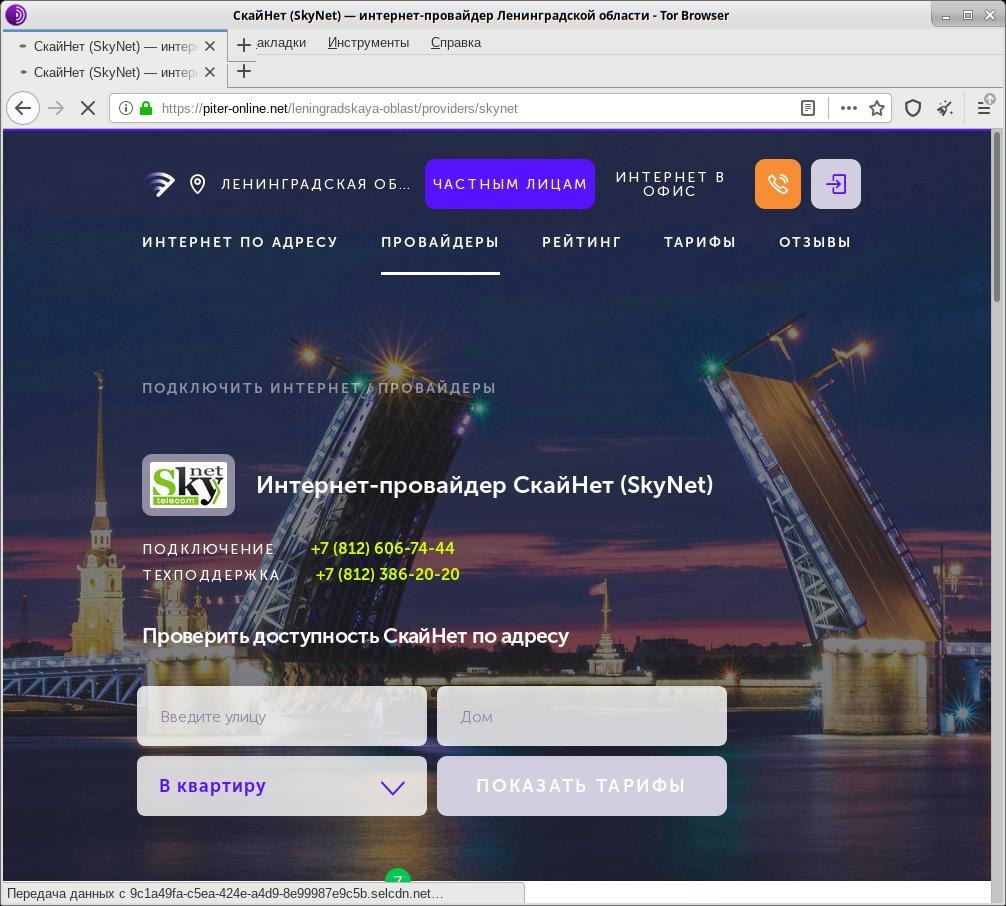The width and height of the screenshot is (1006, 906).
Task: Select the second СкайНет (SkyNet) tab
Action: click(114, 73)
